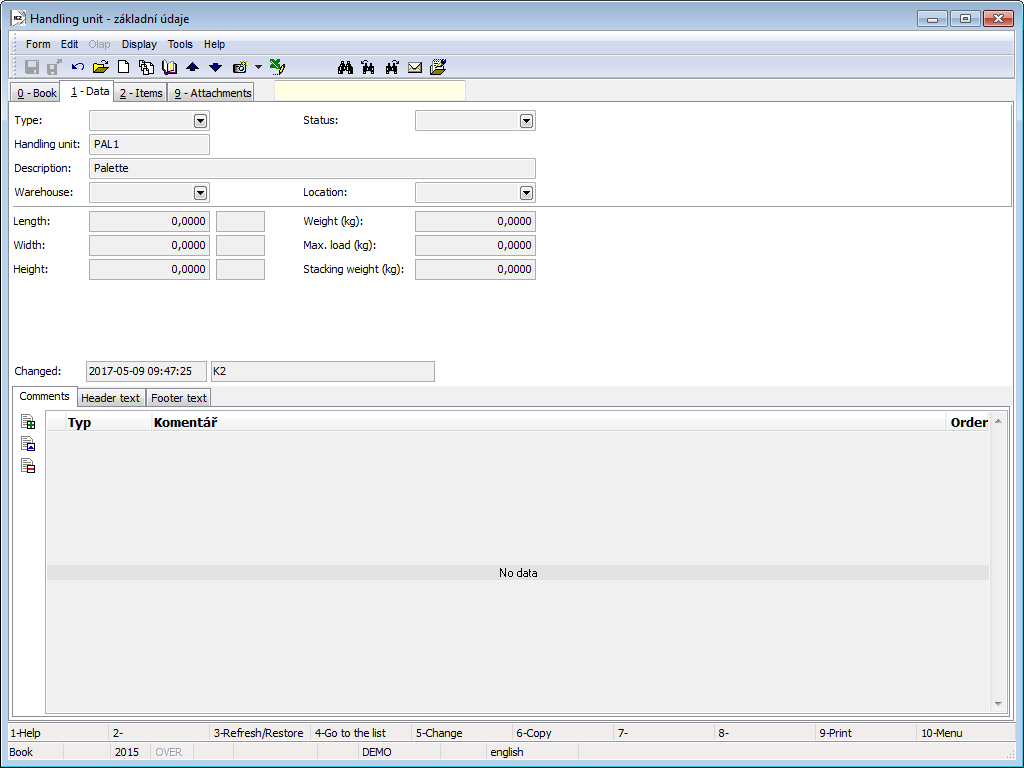The width and height of the screenshot is (1024, 768).
Task: Expand the Status dropdown list
Action: pos(526,121)
